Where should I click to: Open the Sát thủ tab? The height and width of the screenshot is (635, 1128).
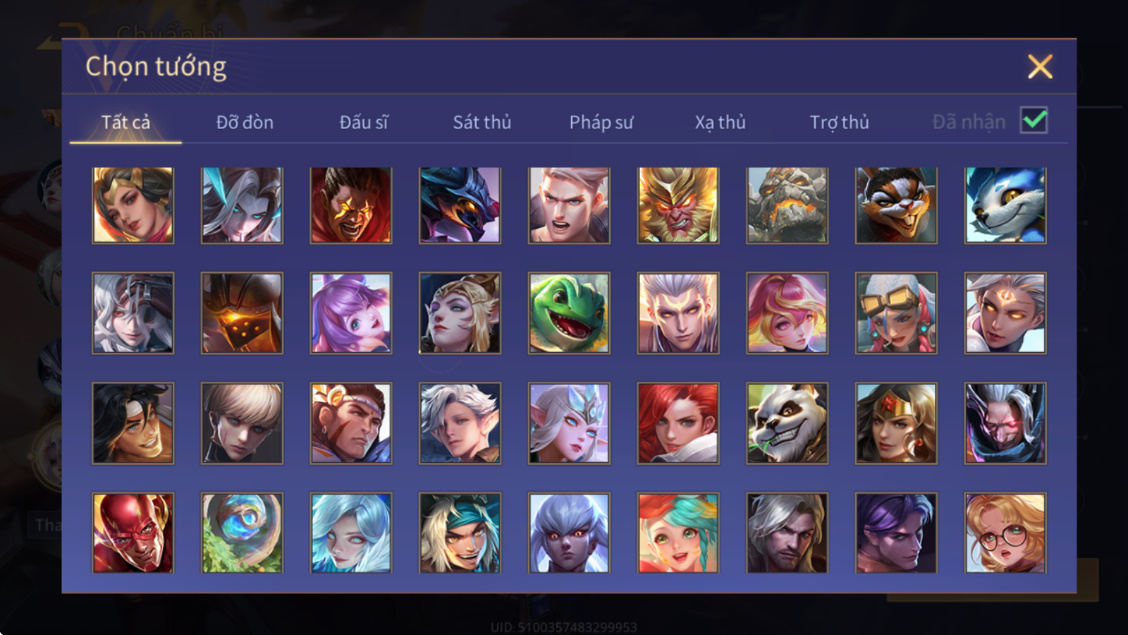click(482, 122)
